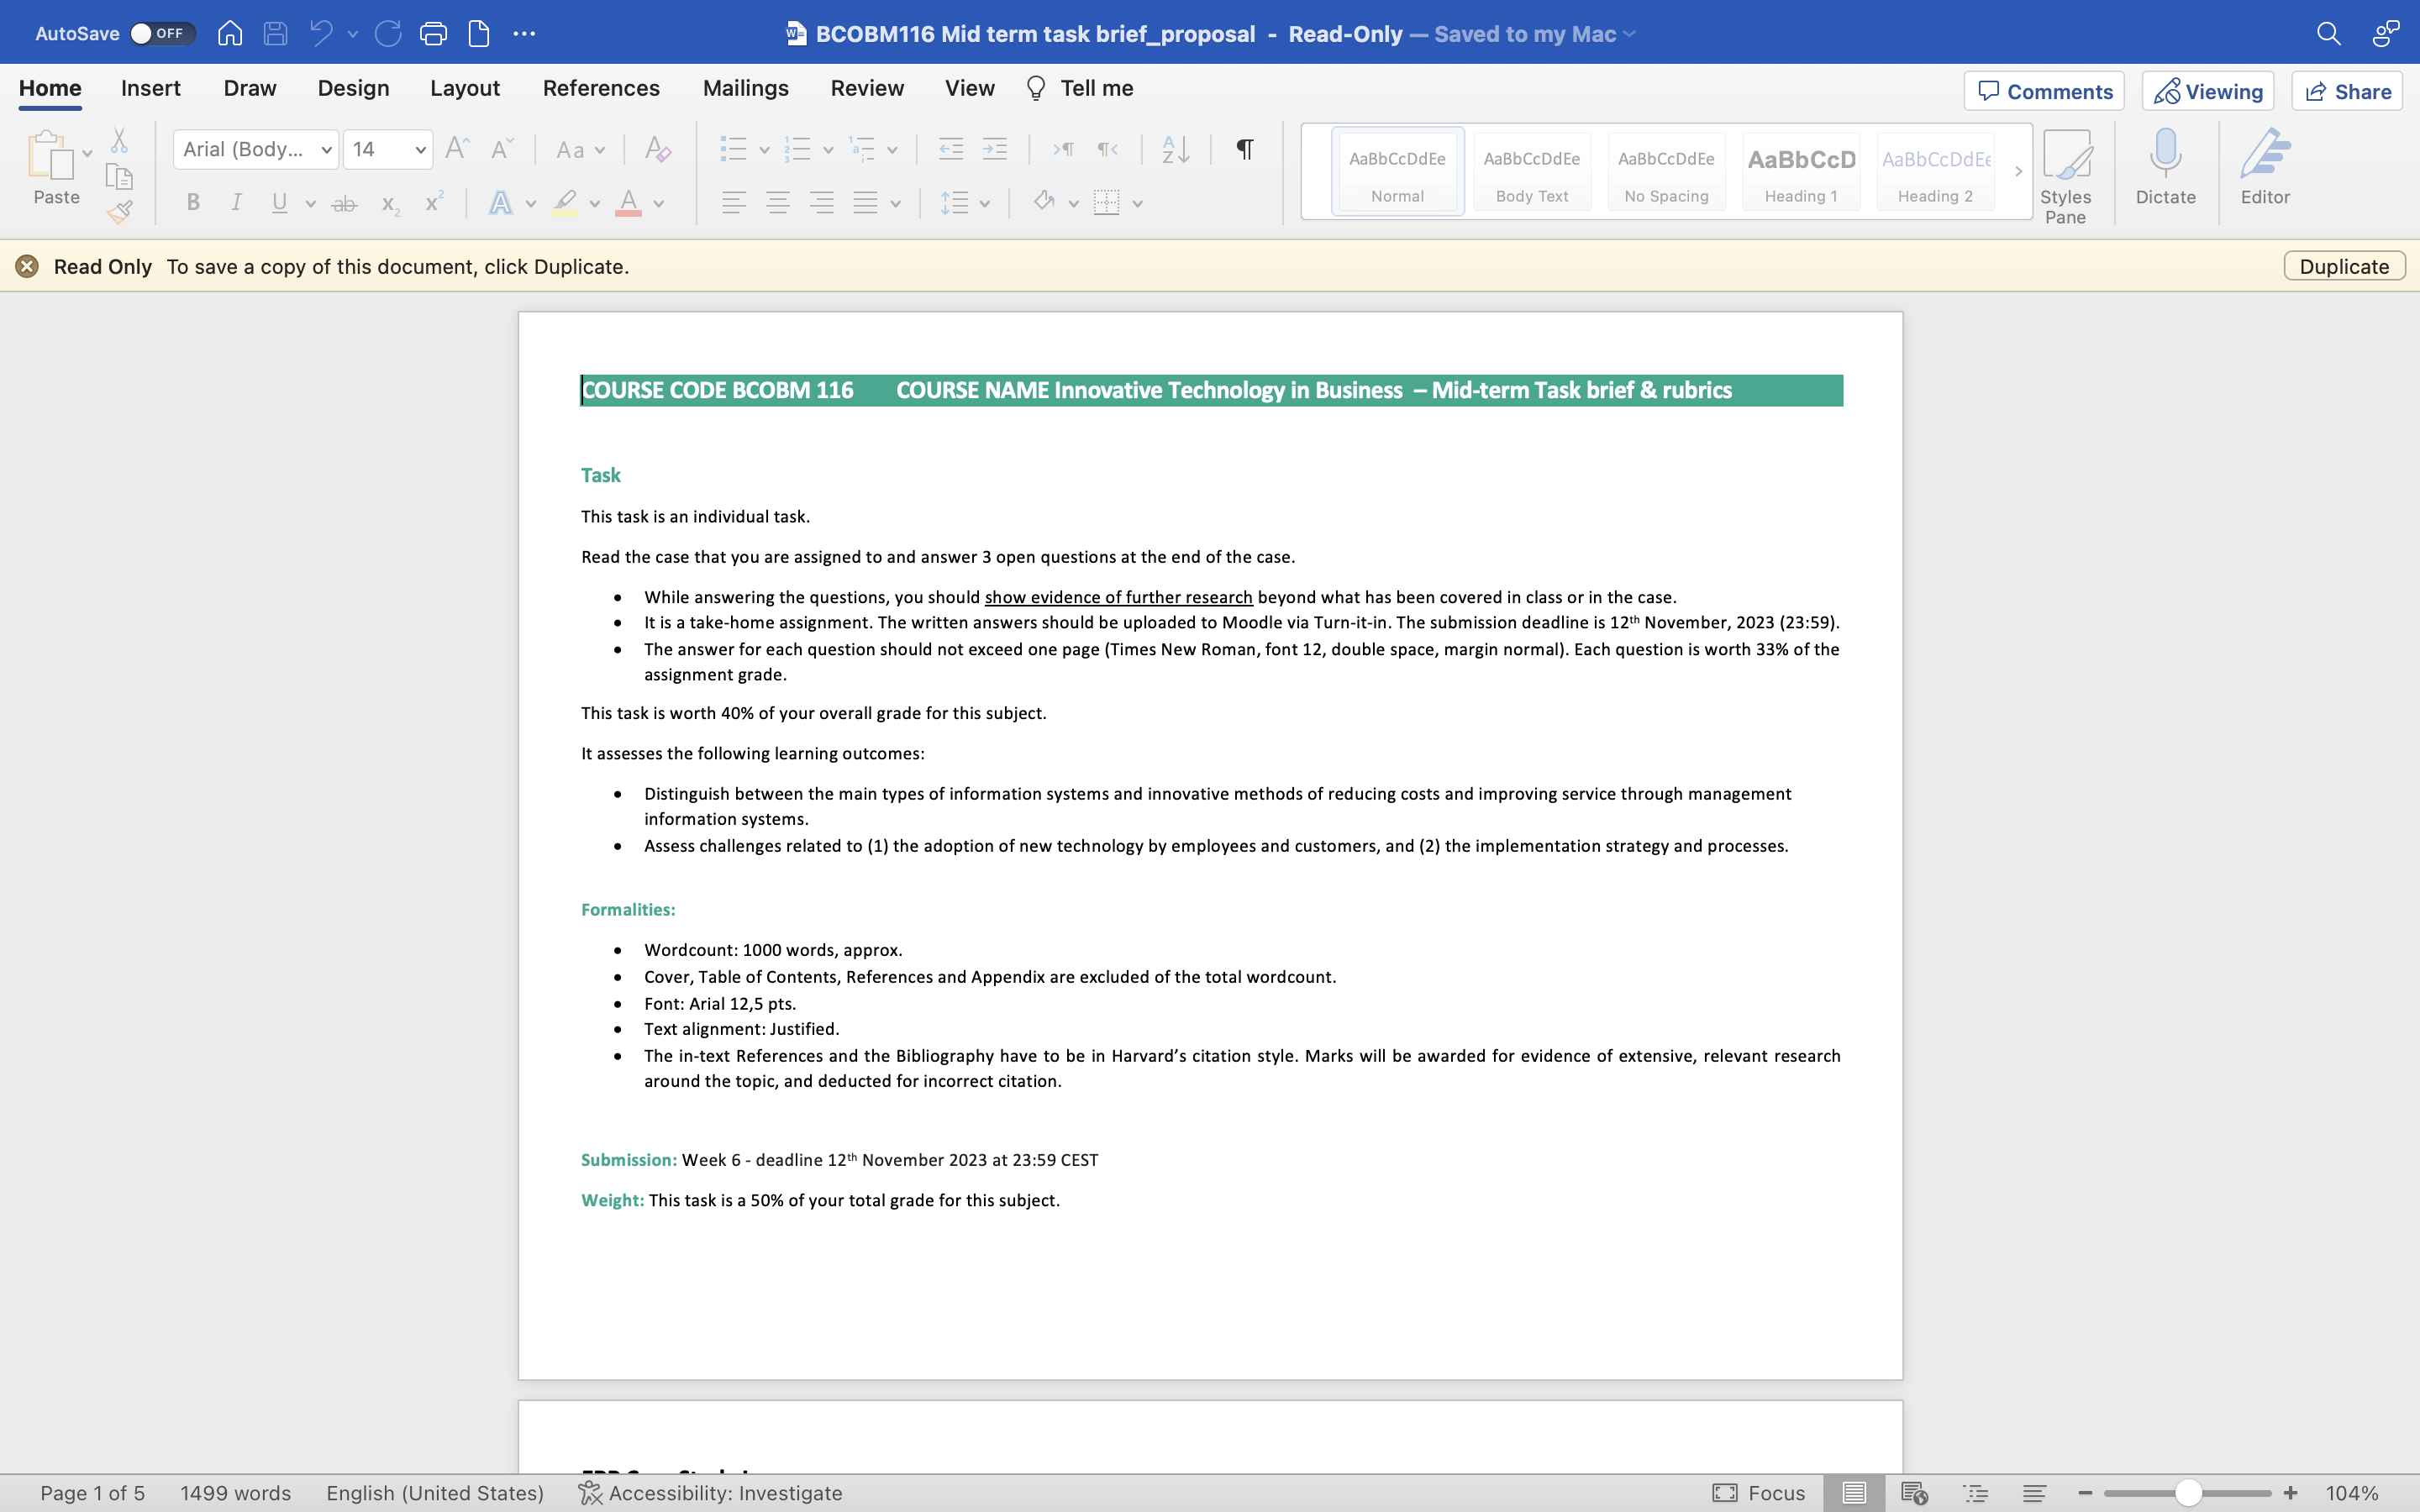Click the Duplicate button

(x=2344, y=266)
